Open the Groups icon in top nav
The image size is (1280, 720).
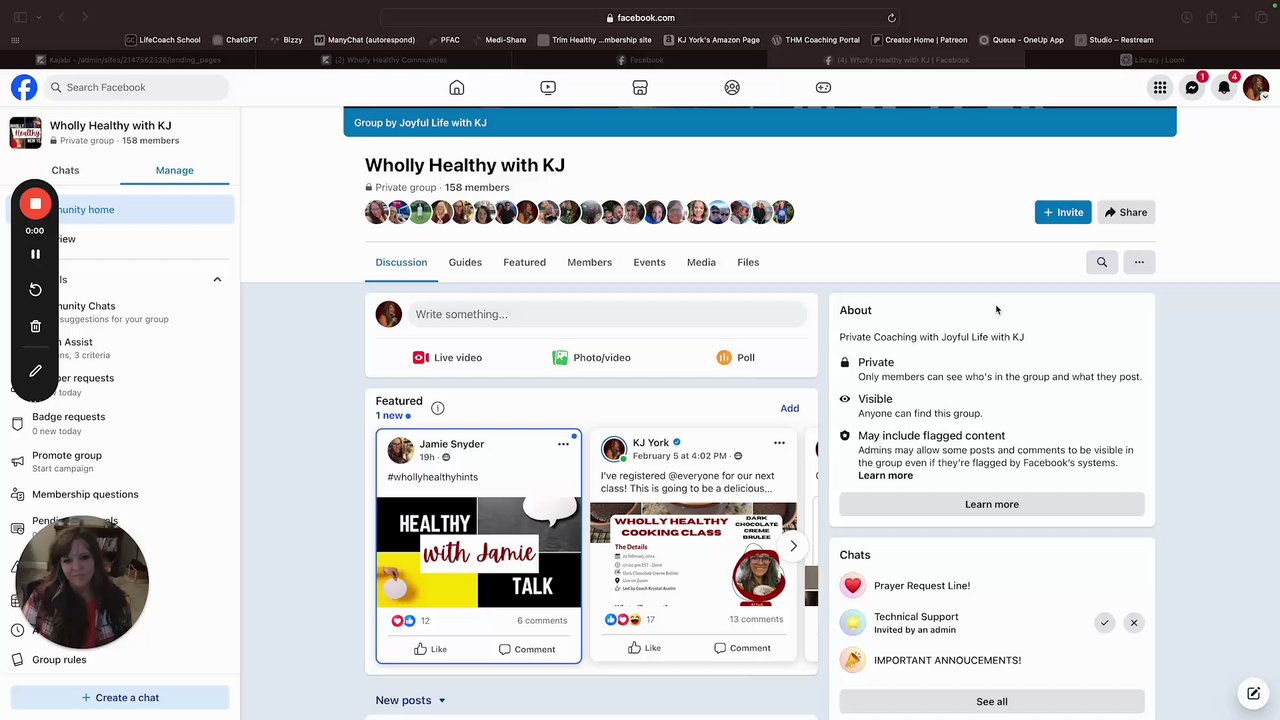click(x=732, y=87)
